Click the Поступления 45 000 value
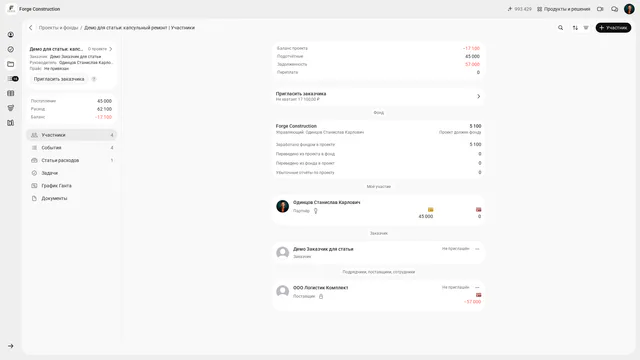 coord(104,101)
